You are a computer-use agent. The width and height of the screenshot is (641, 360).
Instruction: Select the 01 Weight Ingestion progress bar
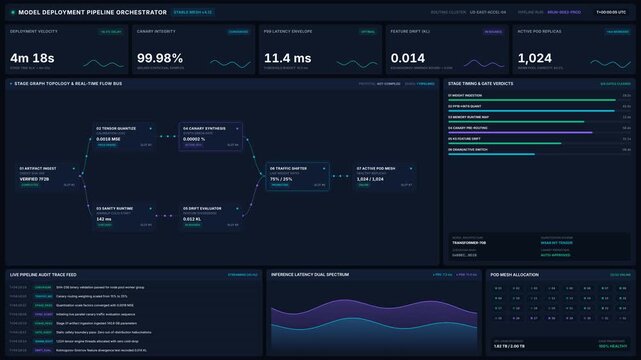[x=540, y=100]
